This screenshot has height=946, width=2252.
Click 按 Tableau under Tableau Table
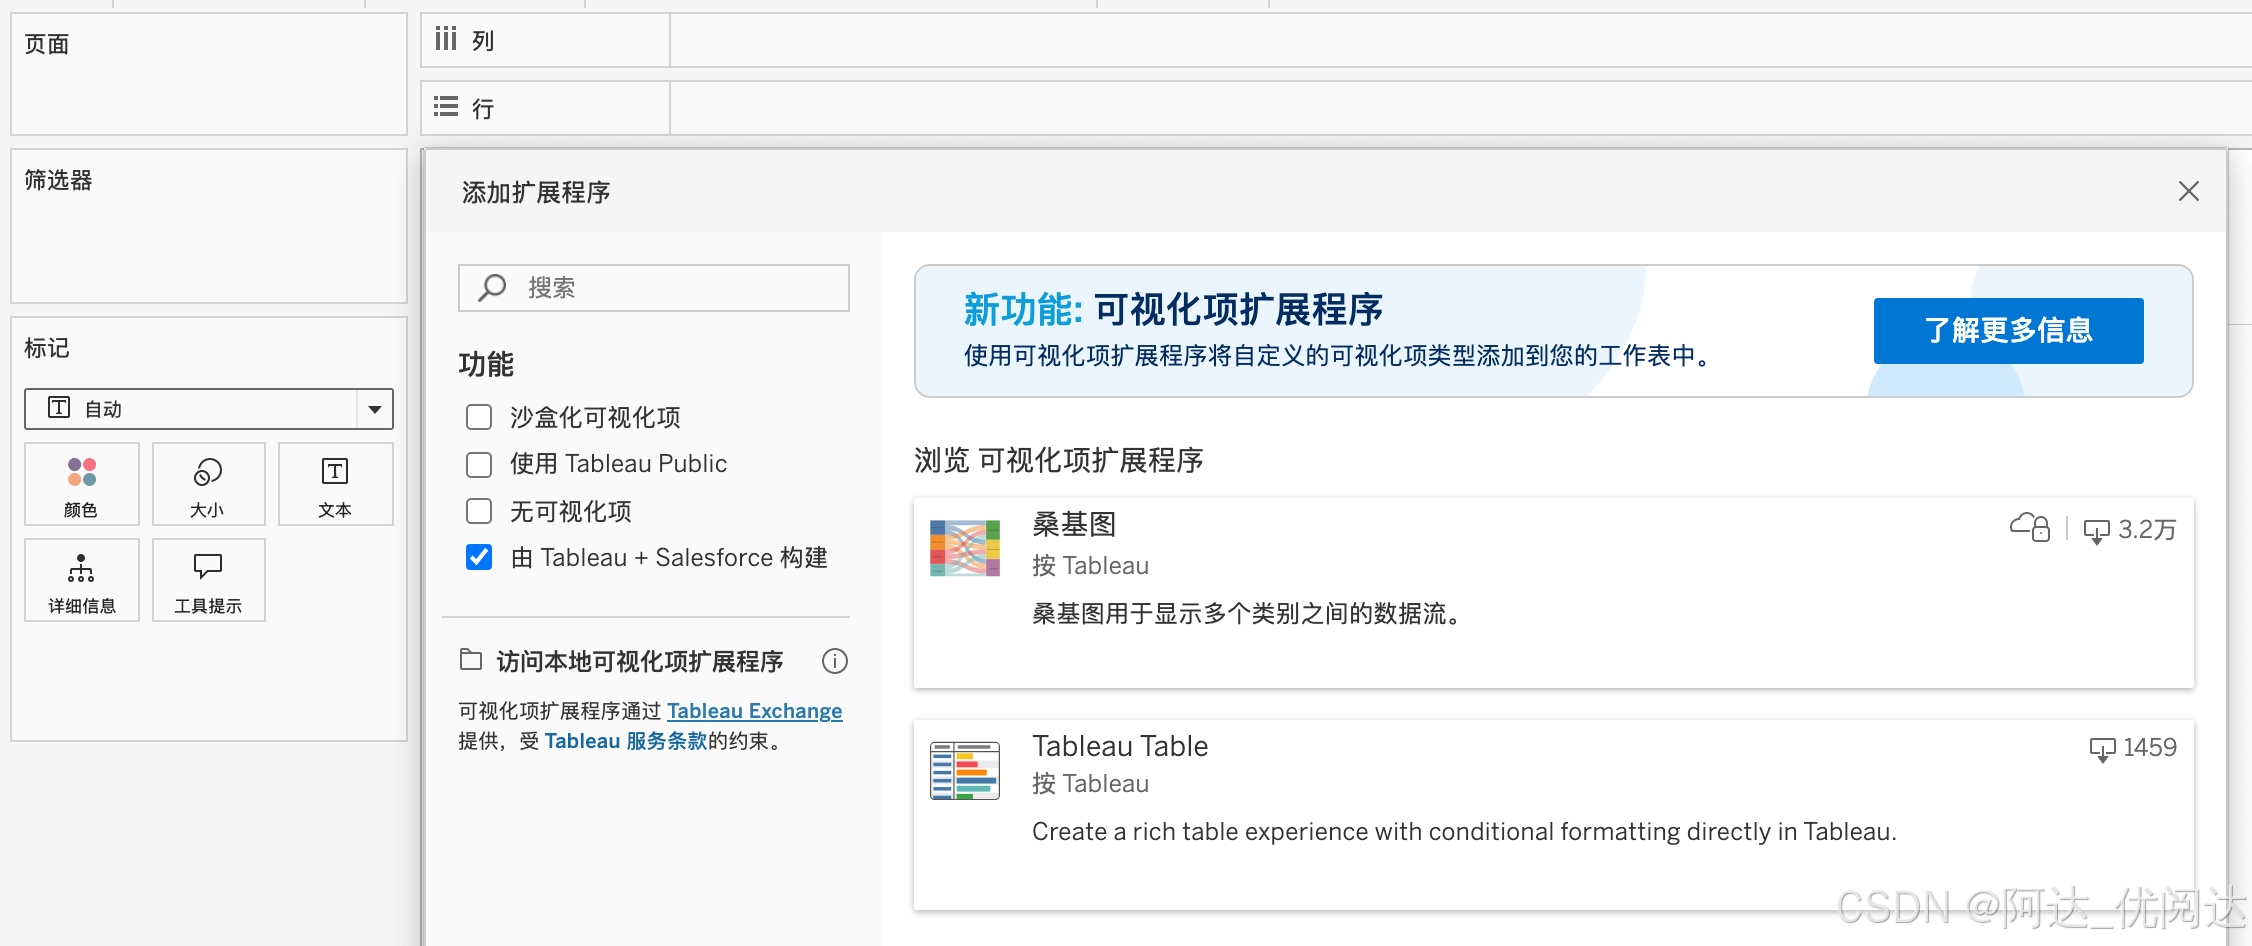click(1090, 784)
